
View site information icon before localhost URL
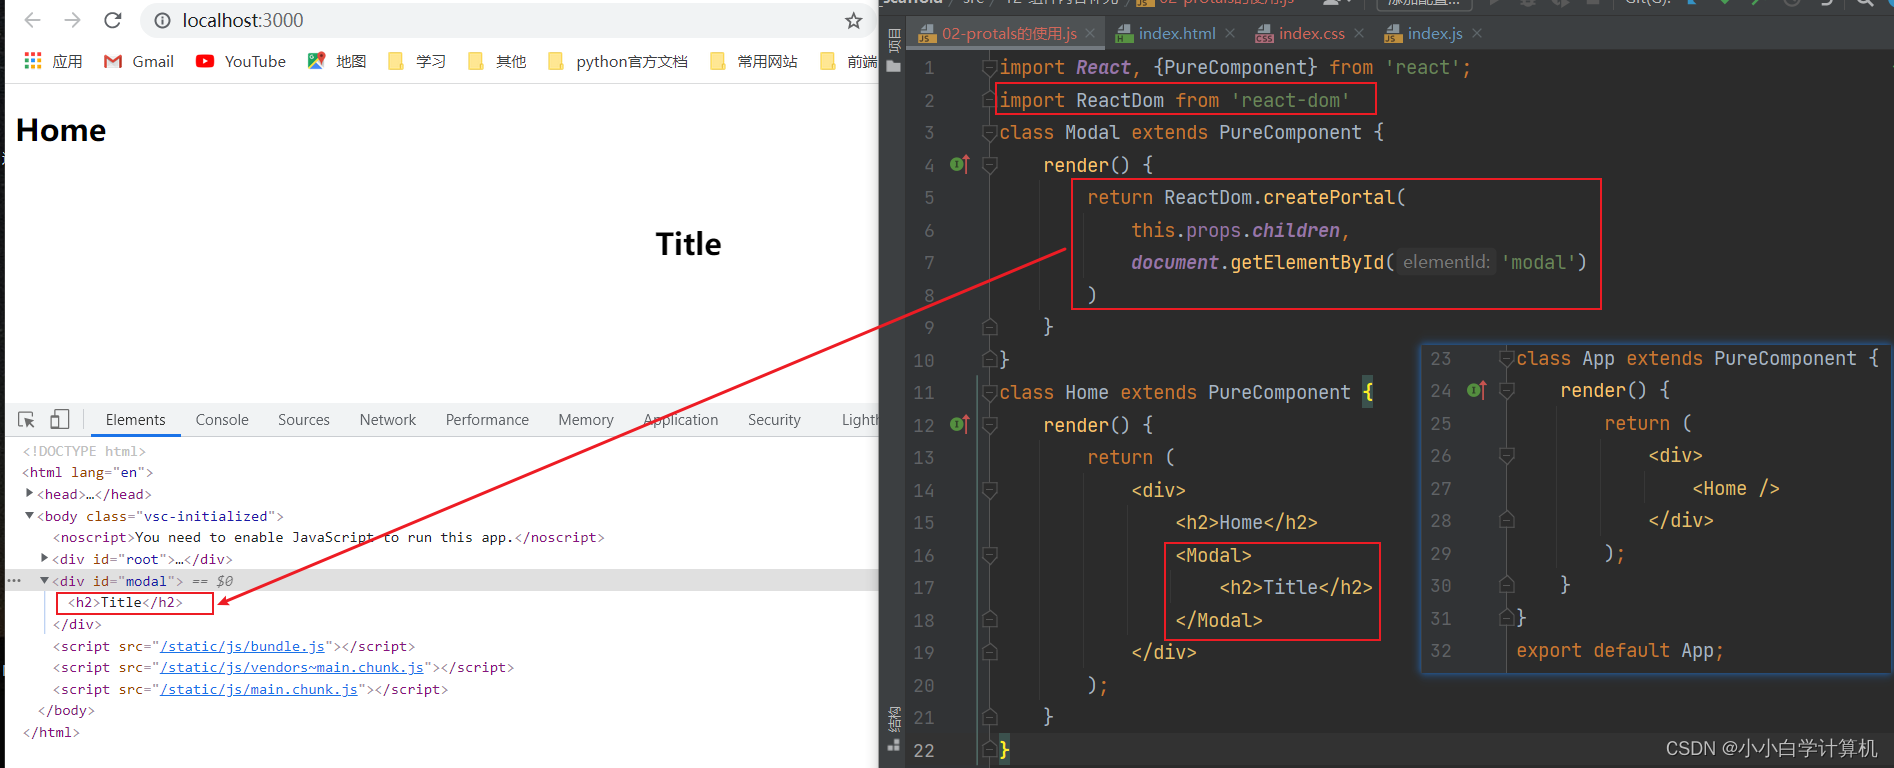[x=162, y=20]
